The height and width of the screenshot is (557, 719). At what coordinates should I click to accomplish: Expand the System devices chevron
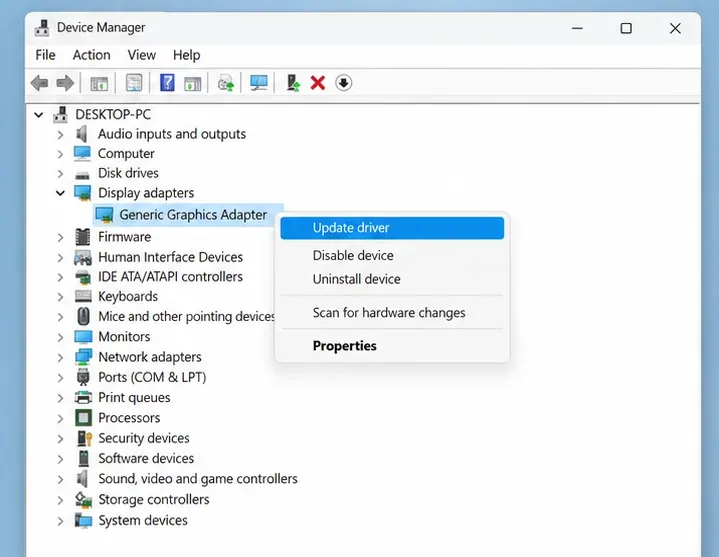[x=60, y=521]
